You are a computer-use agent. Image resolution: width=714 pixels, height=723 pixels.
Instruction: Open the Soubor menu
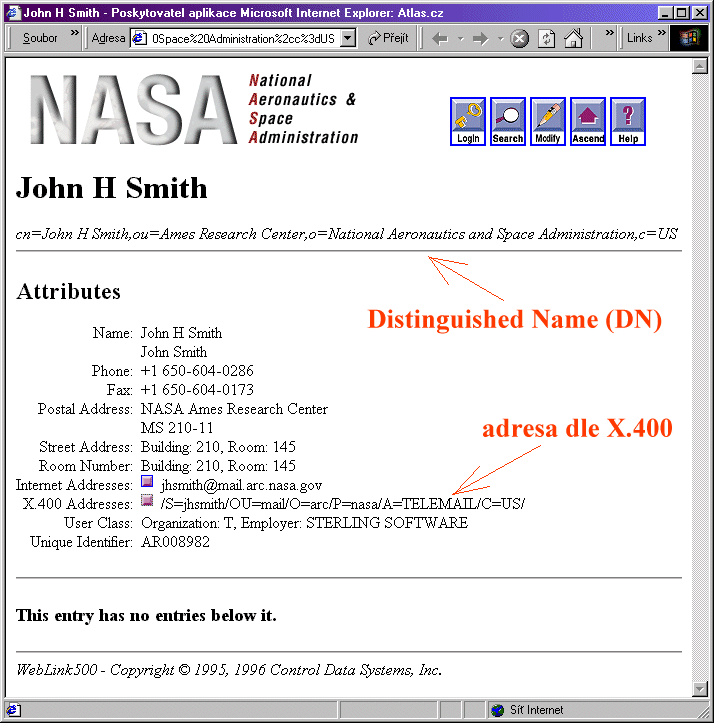pos(40,38)
